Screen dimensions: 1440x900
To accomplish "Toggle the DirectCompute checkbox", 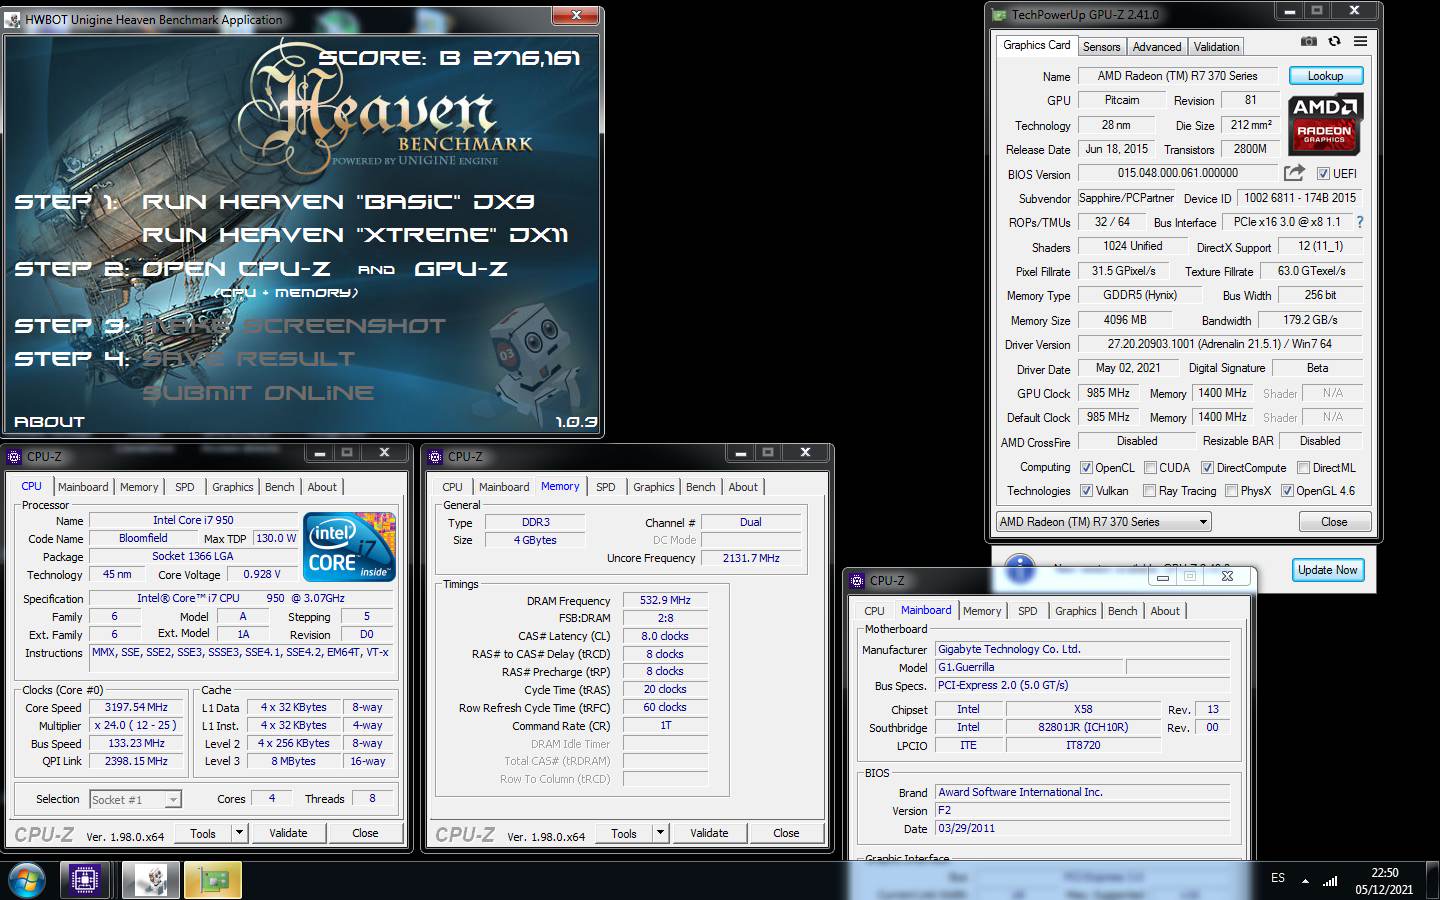I will 1207,467.
